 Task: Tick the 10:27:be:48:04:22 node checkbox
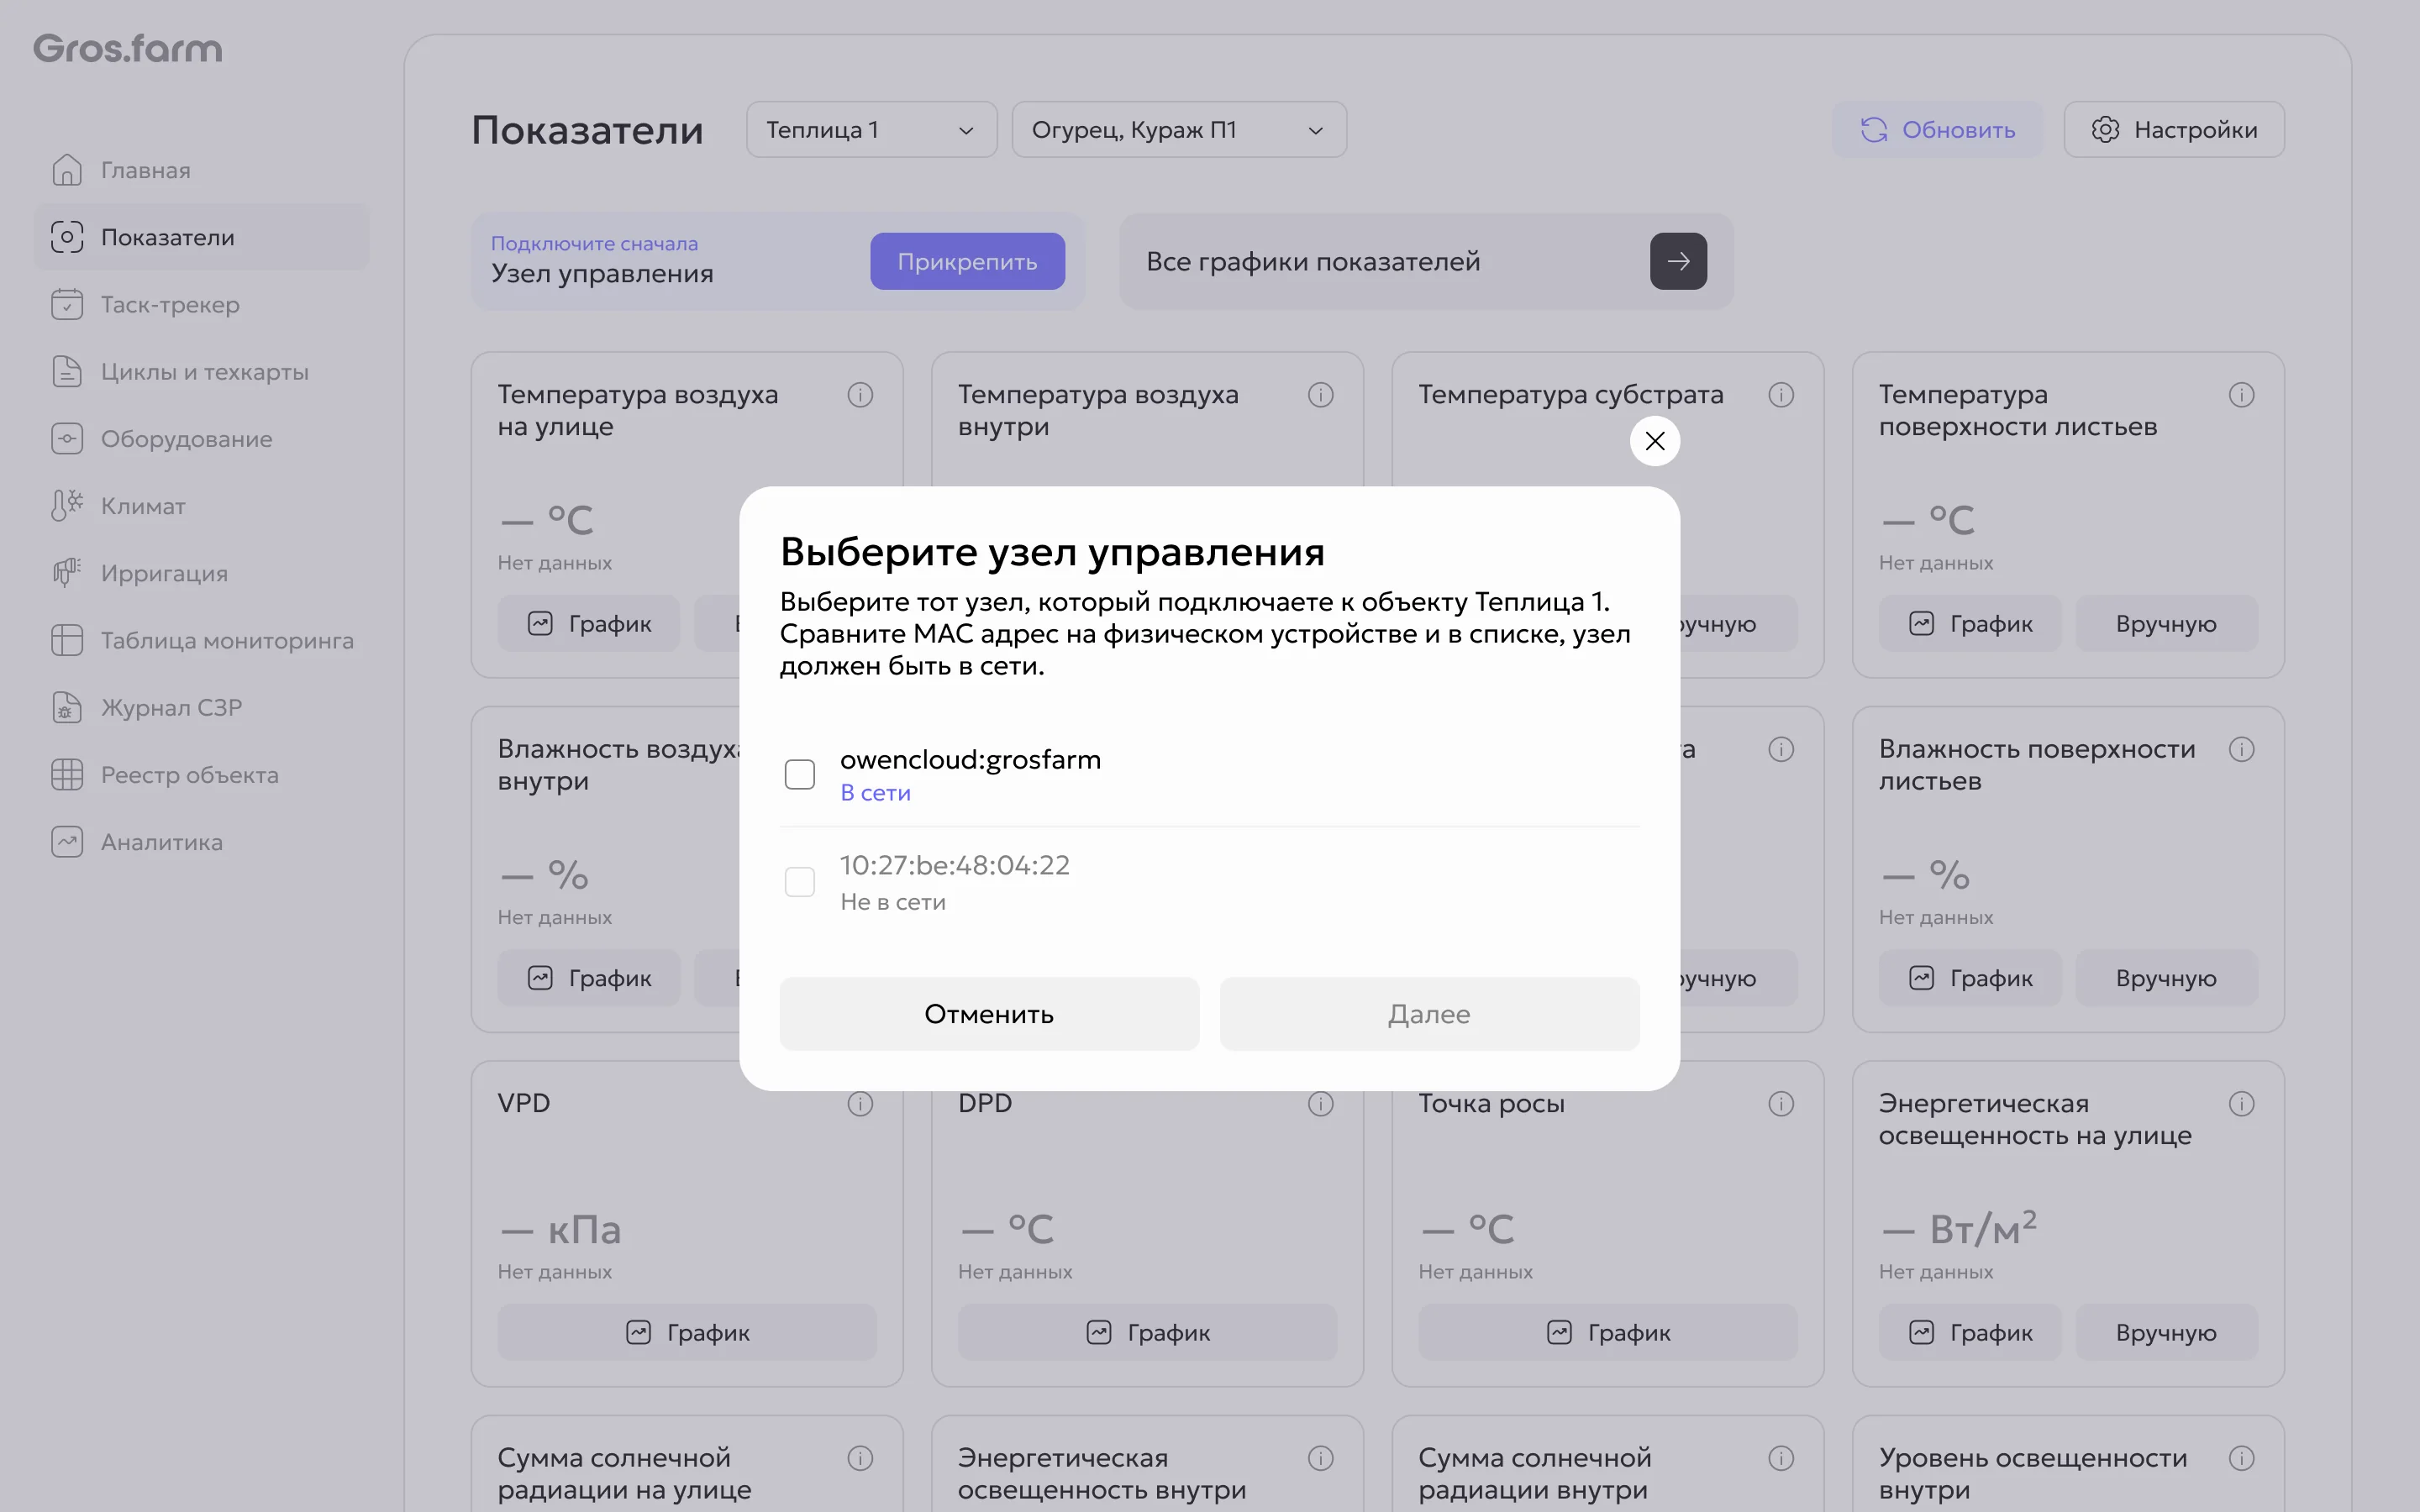[799, 881]
